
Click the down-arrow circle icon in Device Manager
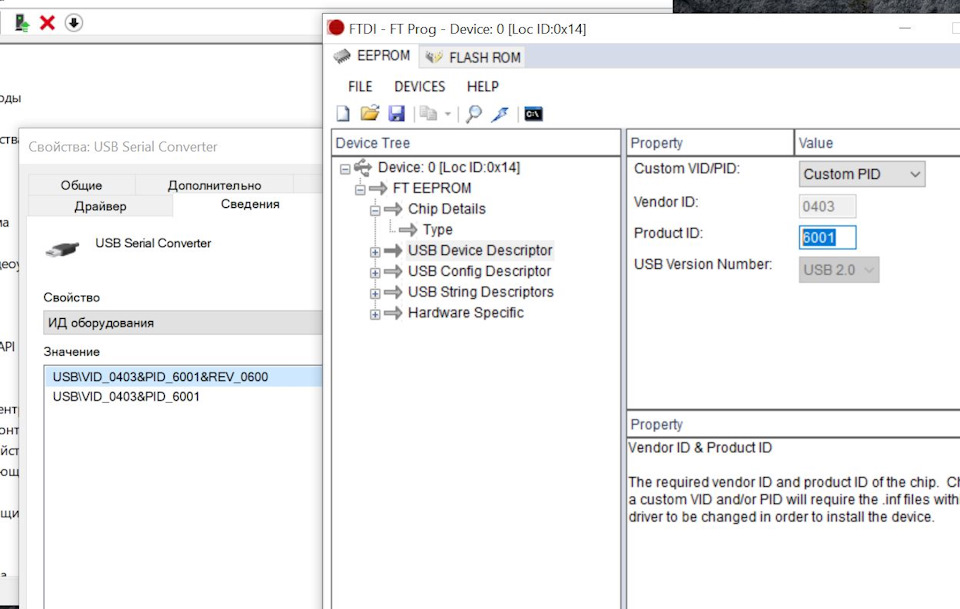coord(73,23)
